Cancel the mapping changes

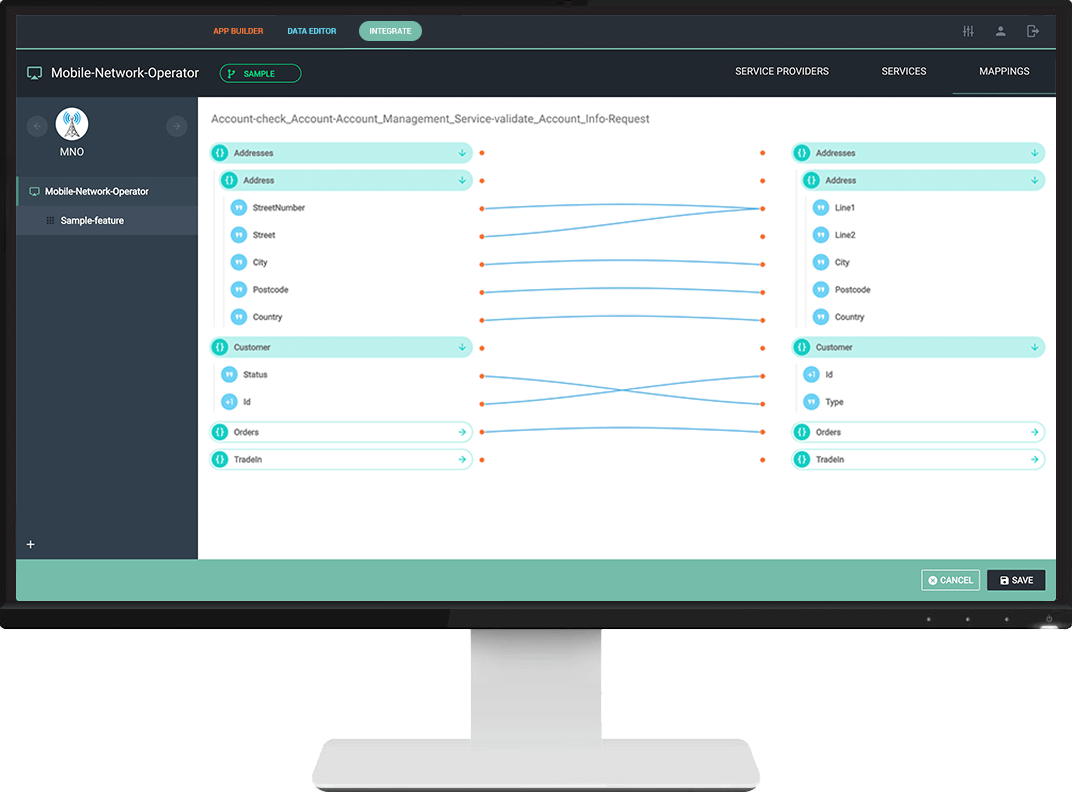950,580
